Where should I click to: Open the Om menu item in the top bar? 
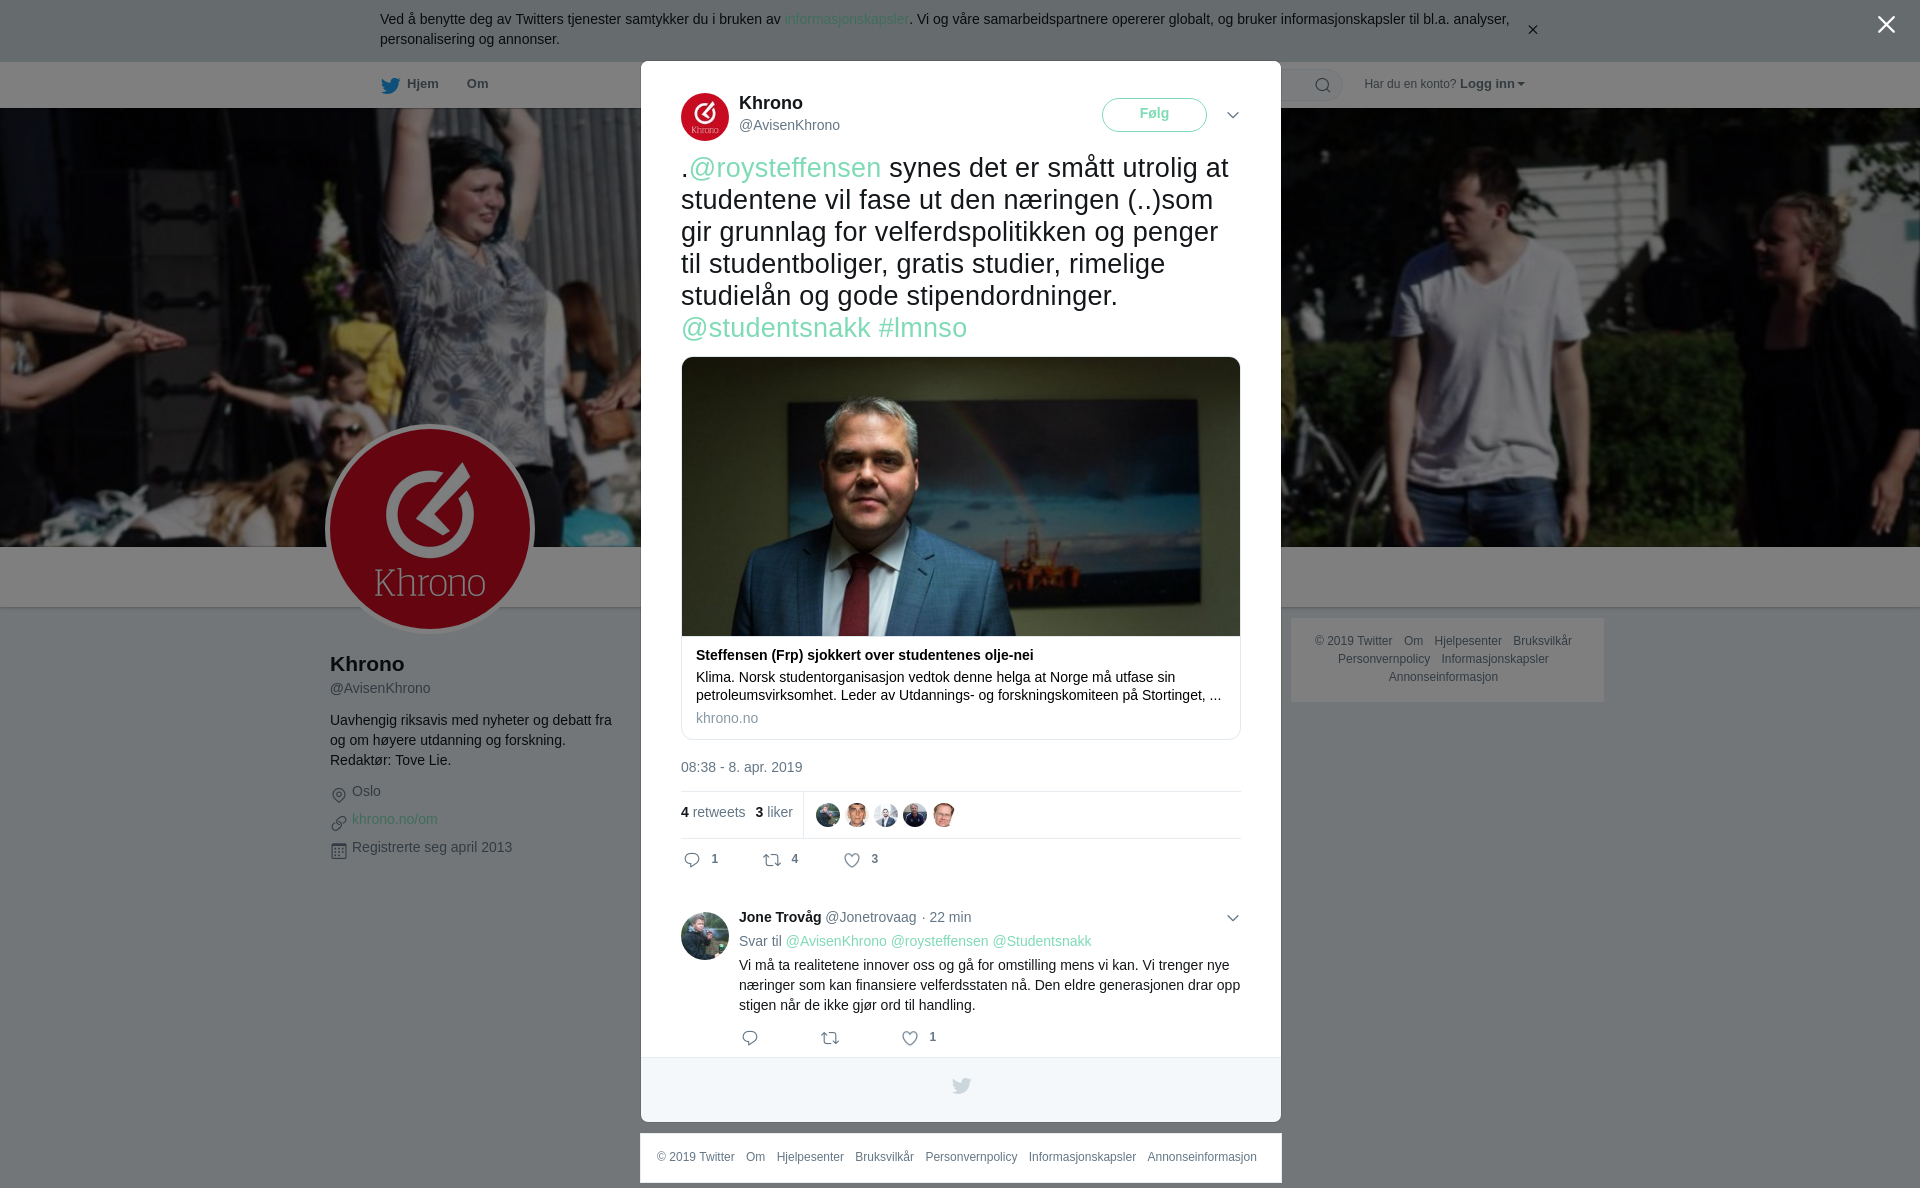pos(477,84)
